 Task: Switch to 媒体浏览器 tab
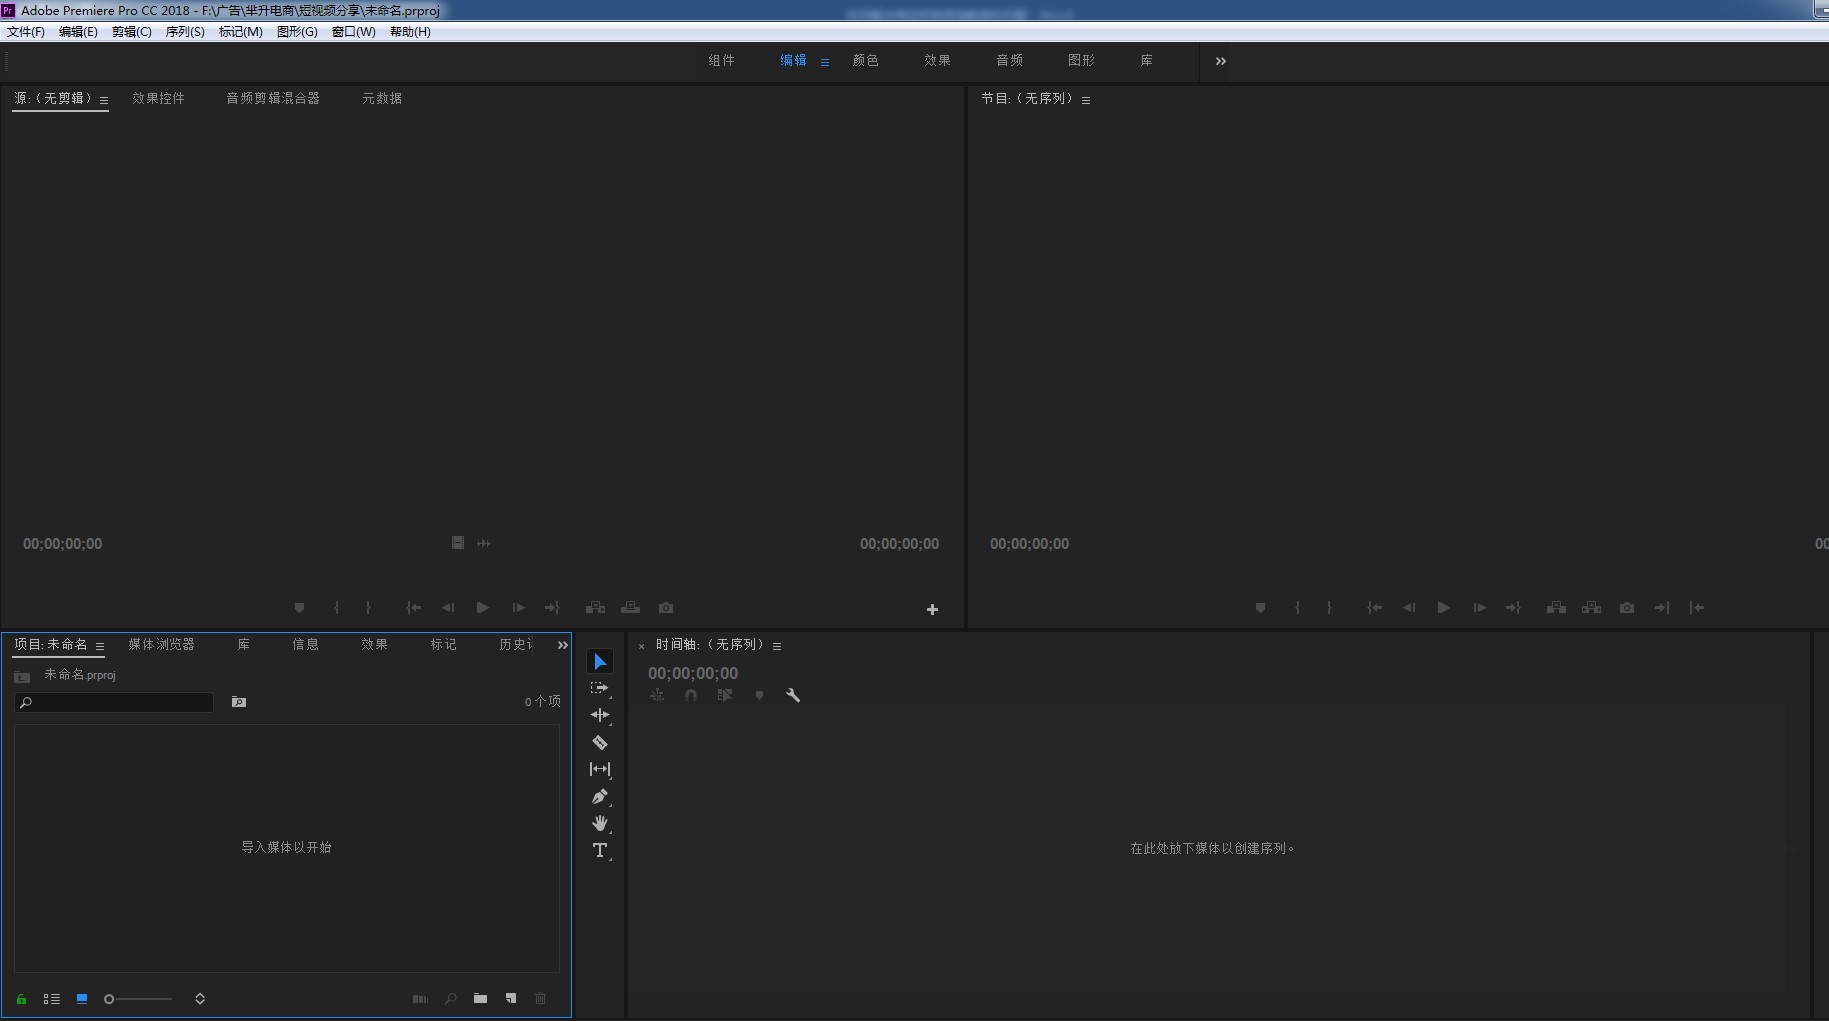tap(161, 644)
